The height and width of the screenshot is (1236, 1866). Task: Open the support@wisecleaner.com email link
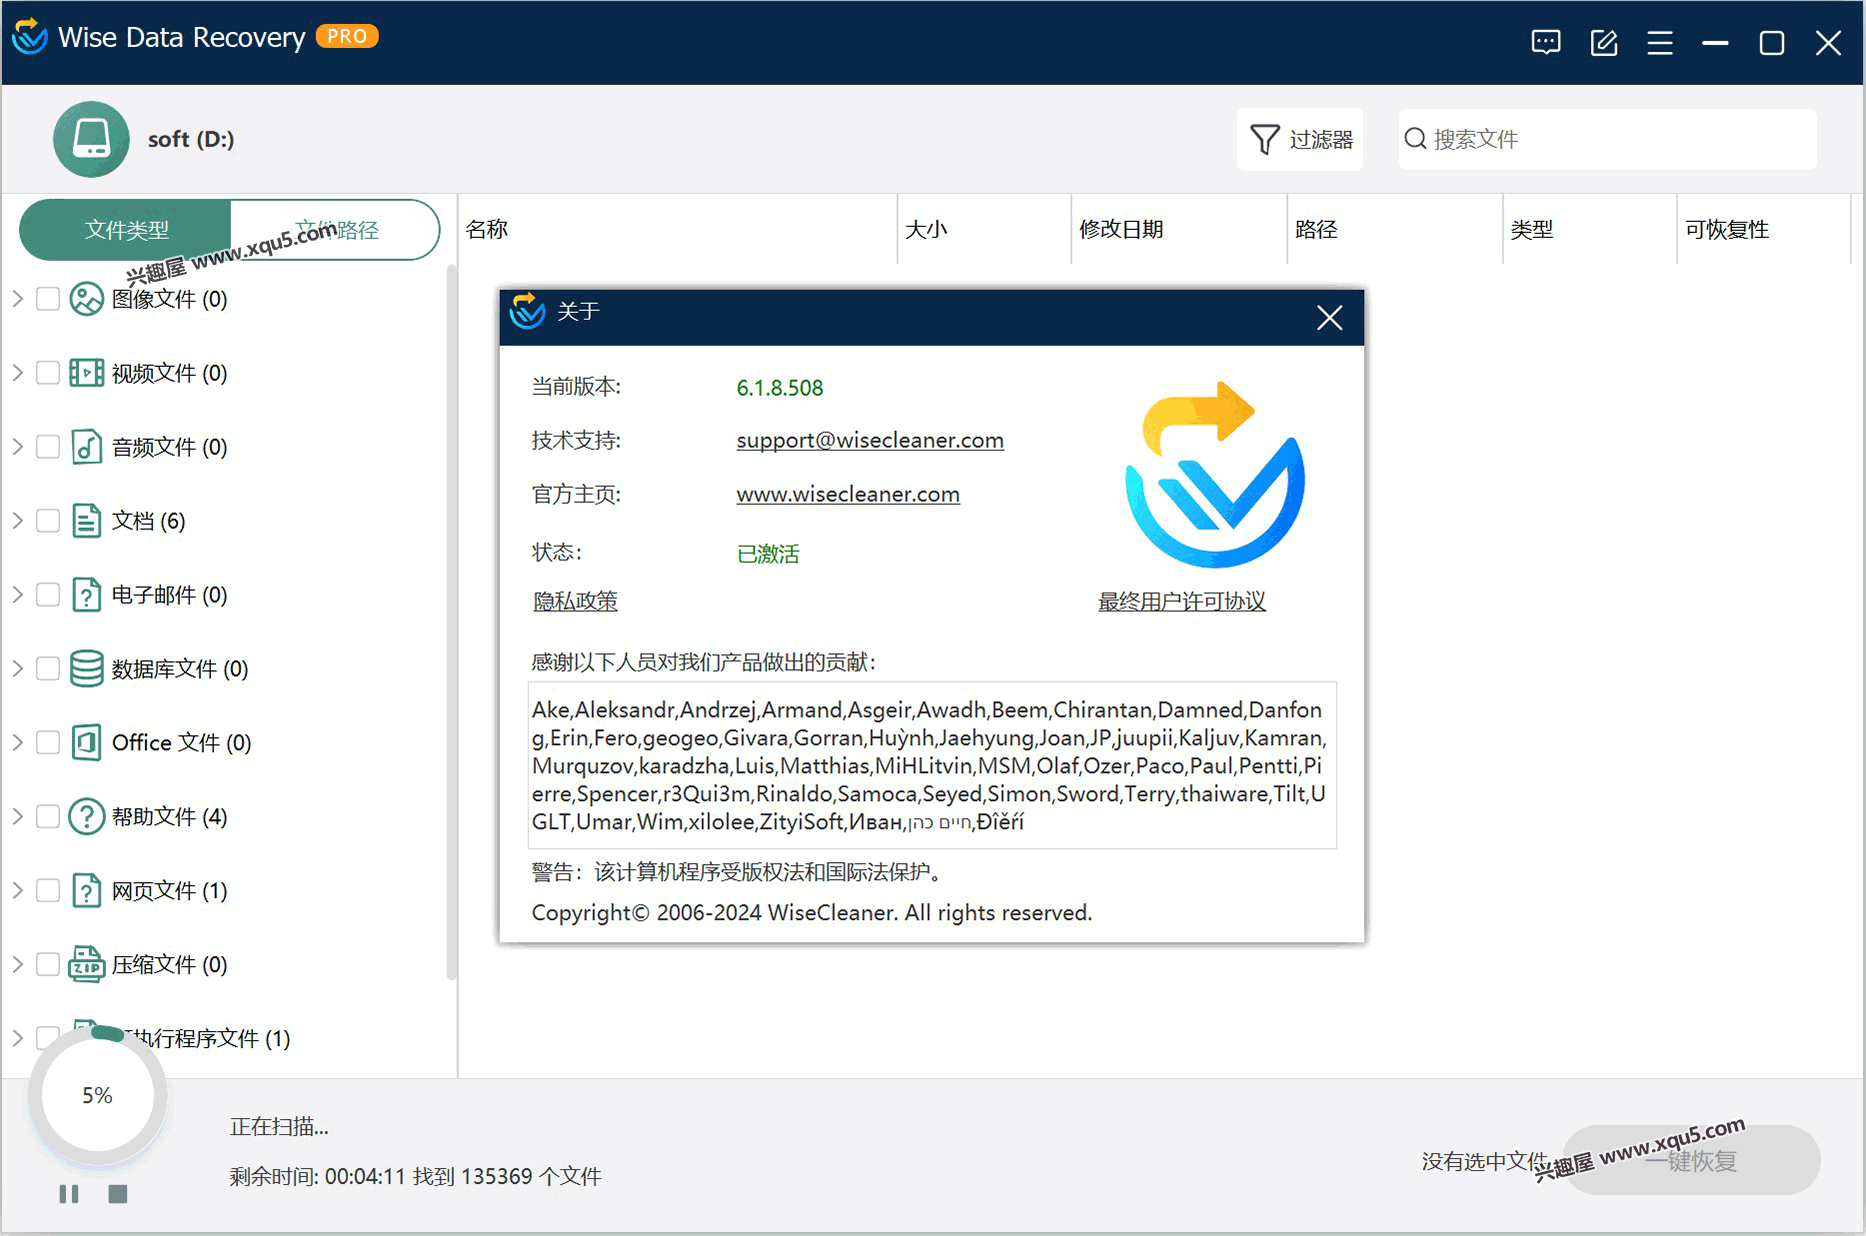870,440
